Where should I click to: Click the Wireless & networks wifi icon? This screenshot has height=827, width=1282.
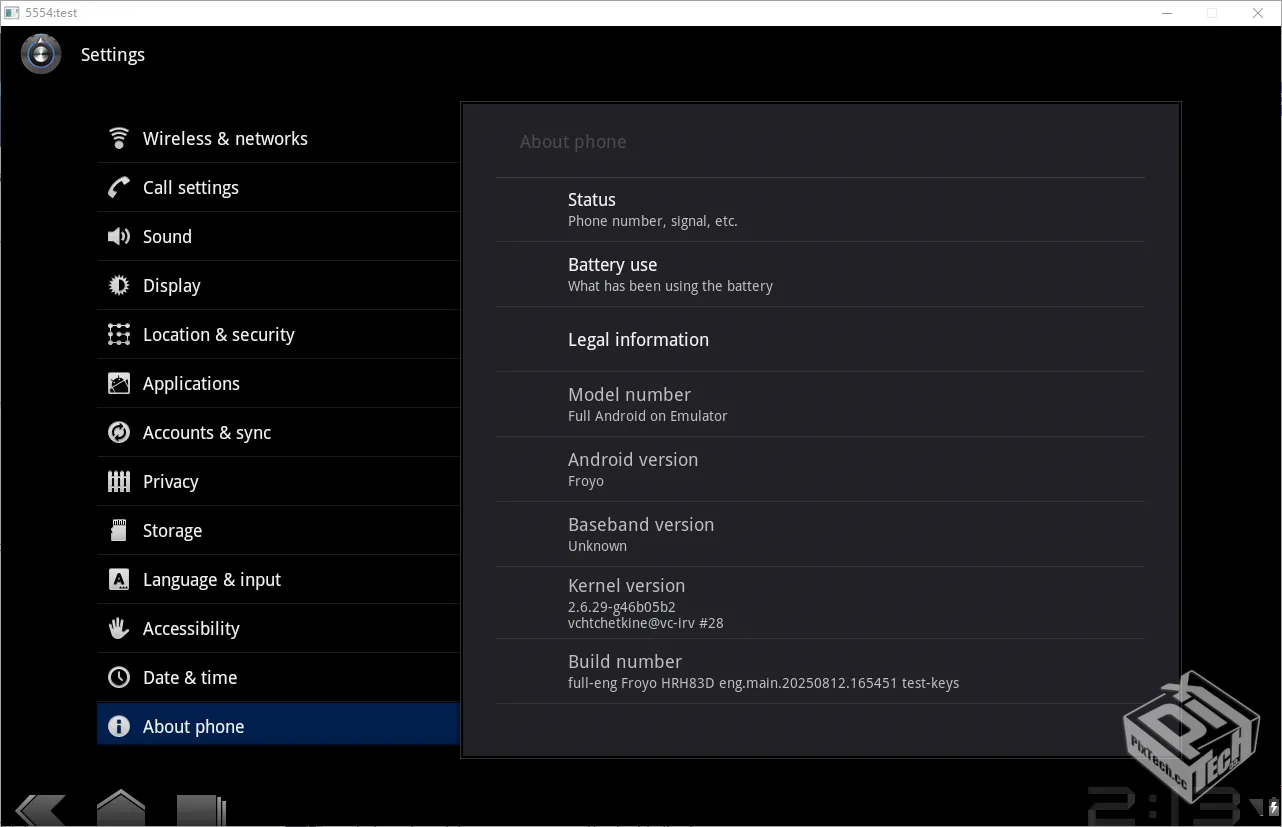119,138
